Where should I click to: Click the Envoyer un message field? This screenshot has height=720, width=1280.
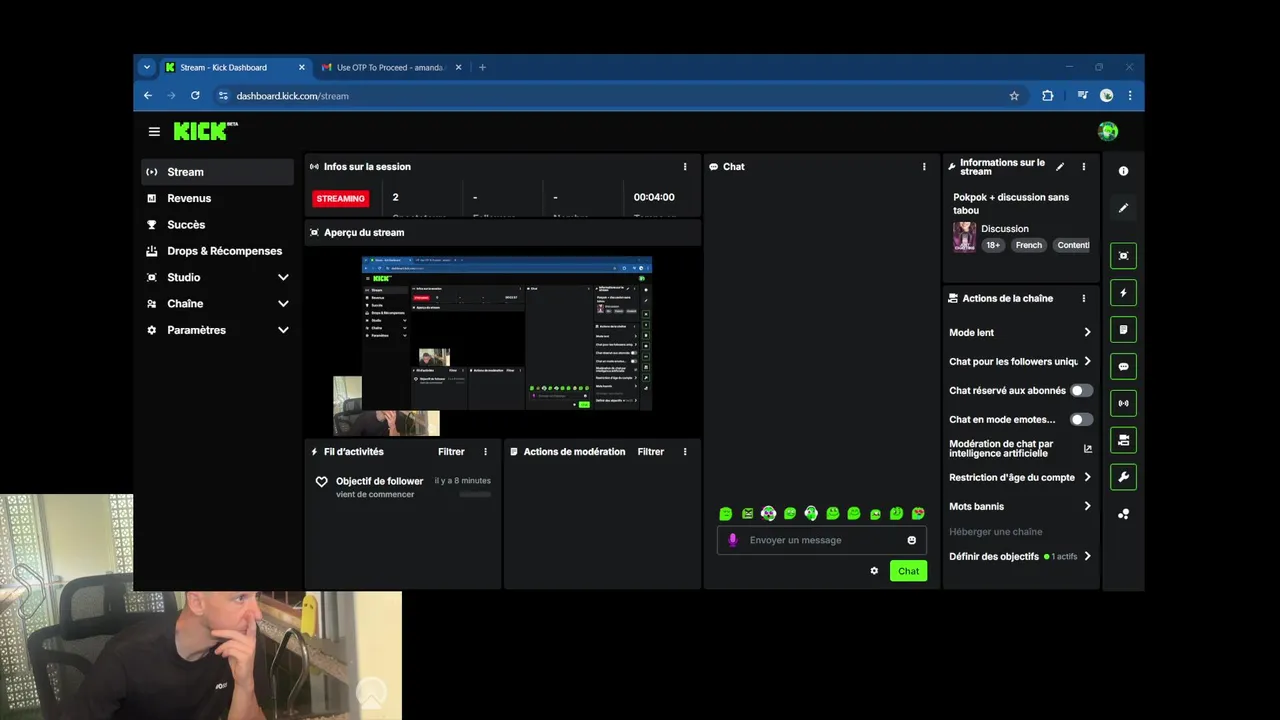click(822, 540)
